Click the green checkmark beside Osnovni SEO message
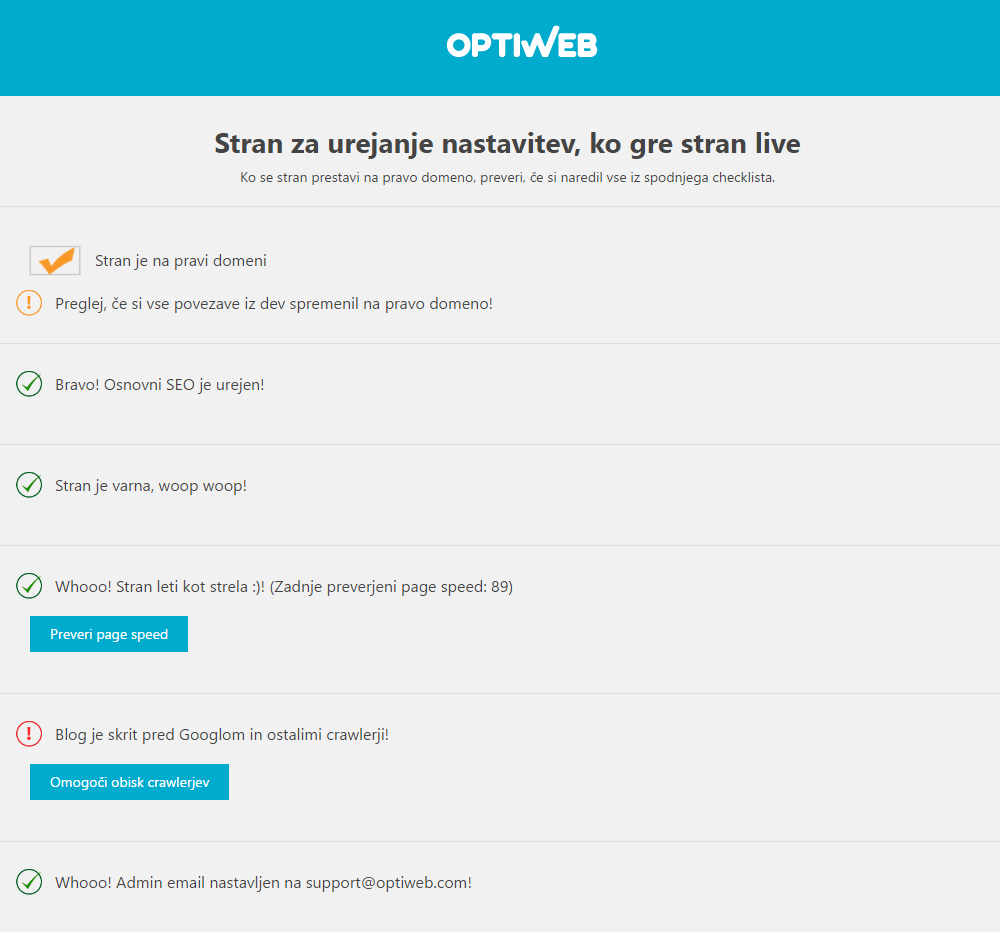Screen dimensions: 1000x932 [x=29, y=384]
